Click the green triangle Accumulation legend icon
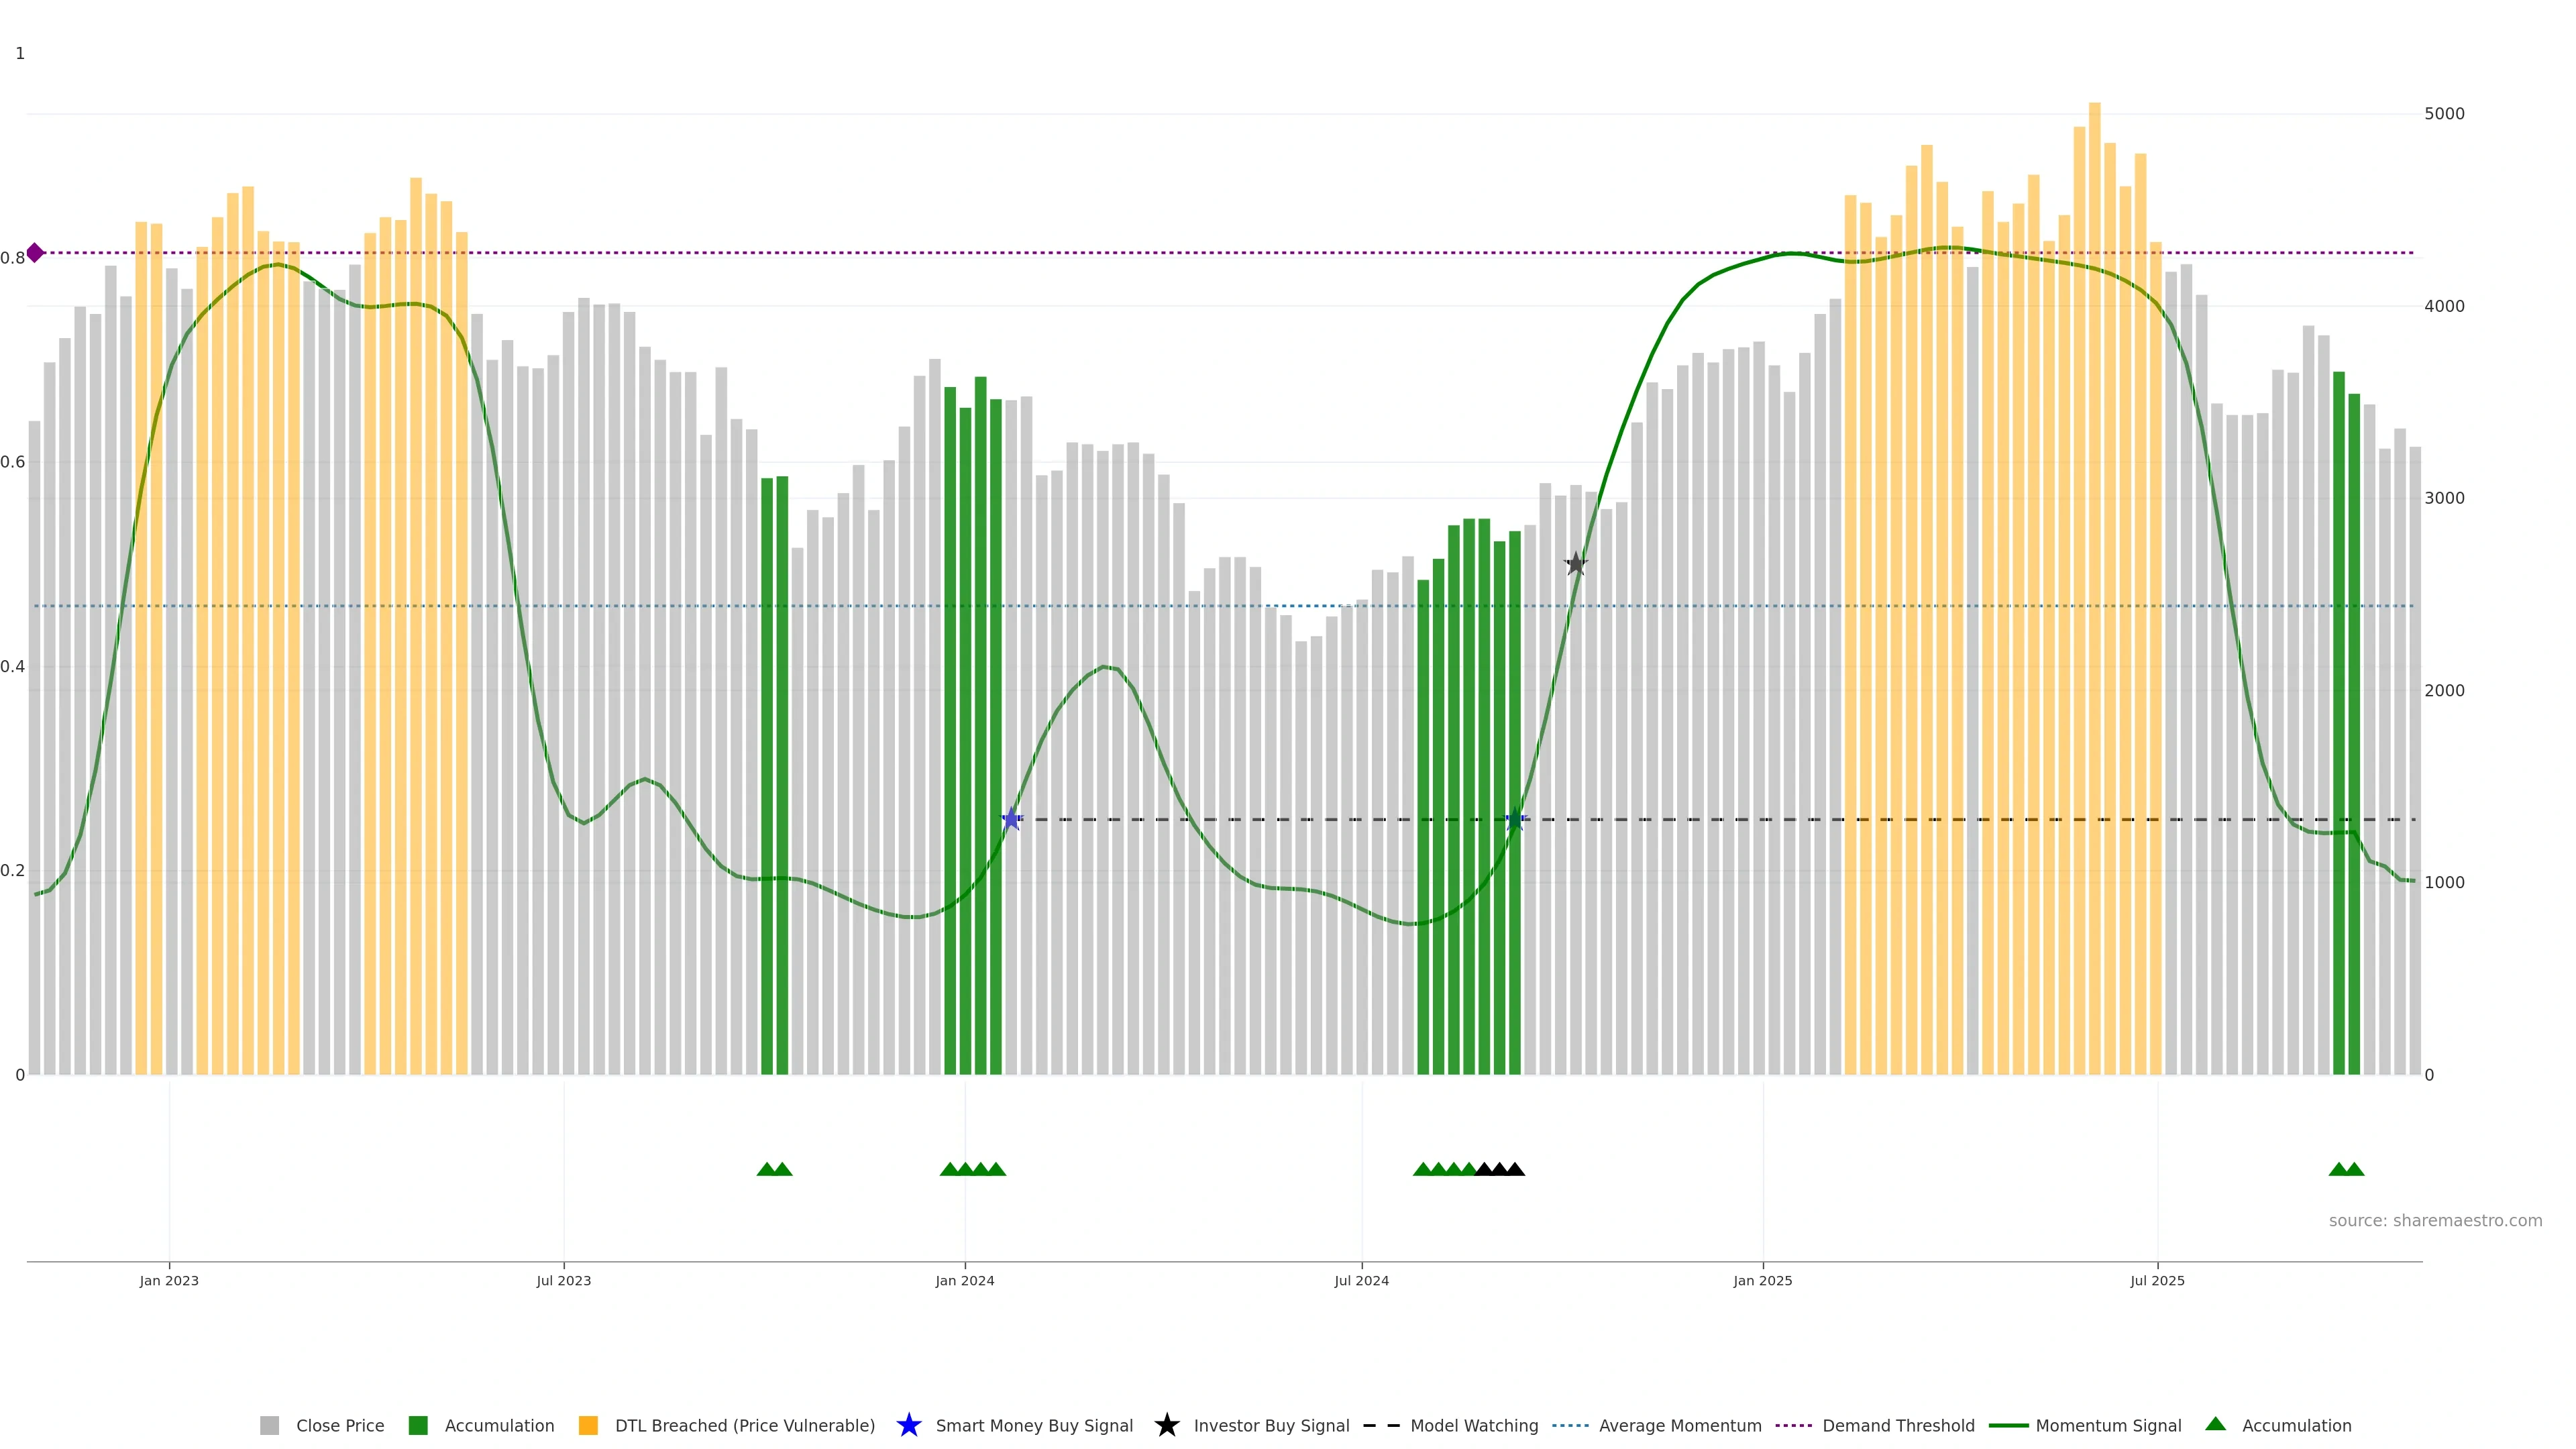Viewport: 2576px width, 1449px height. coord(2216,1425)
